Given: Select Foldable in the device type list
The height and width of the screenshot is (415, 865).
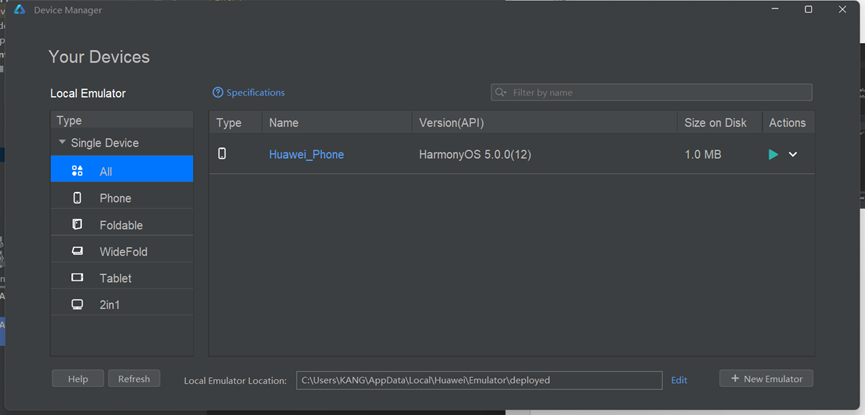Looking at the screenshot, I should (122, 225).
